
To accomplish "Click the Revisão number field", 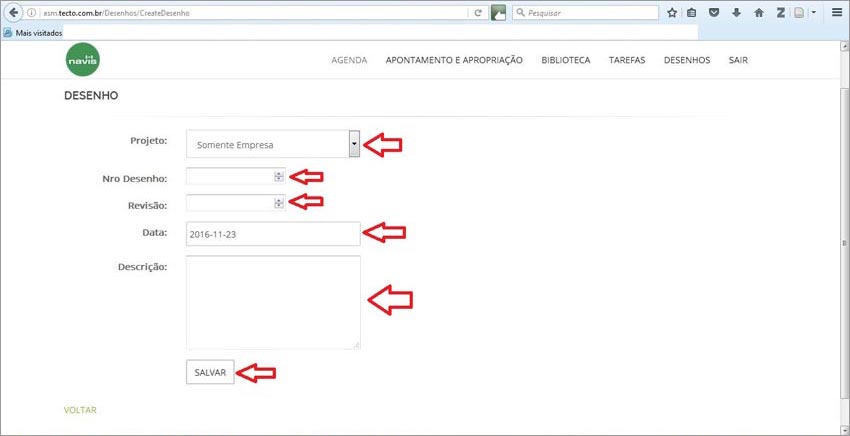I will [235, 203].
